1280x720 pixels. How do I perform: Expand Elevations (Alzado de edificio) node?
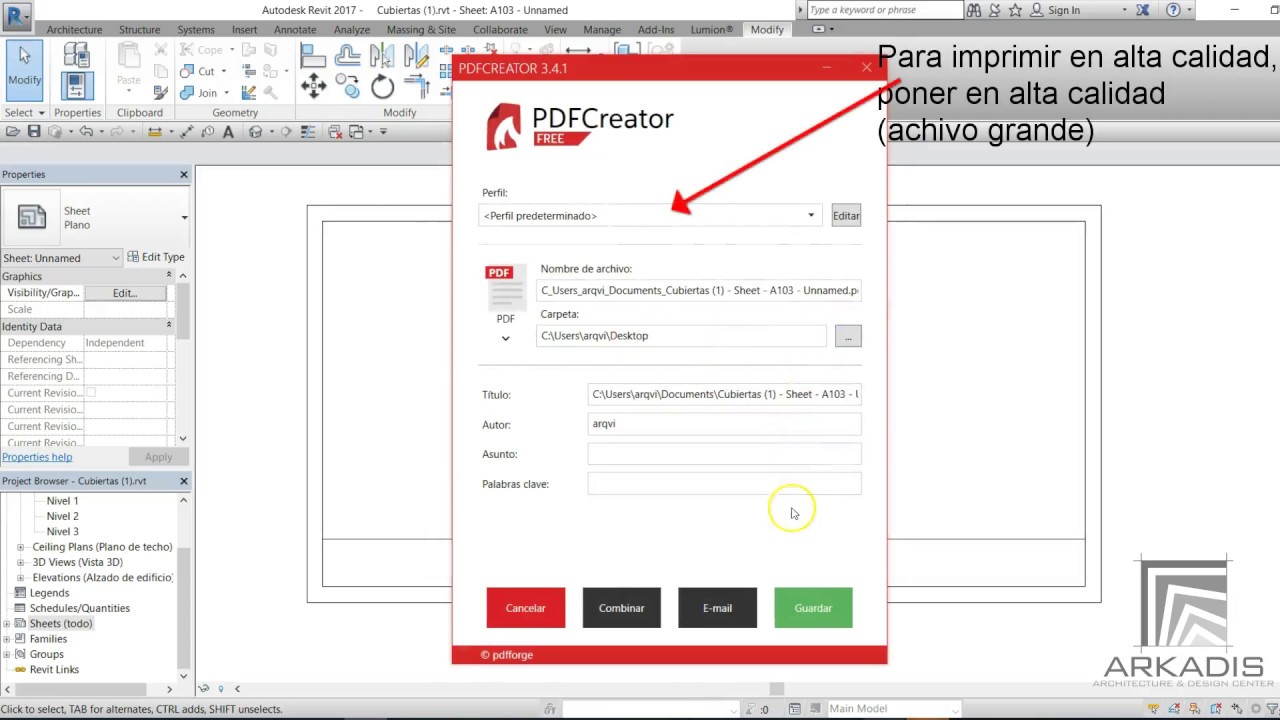pyautogui.click(x=21, y=577)
